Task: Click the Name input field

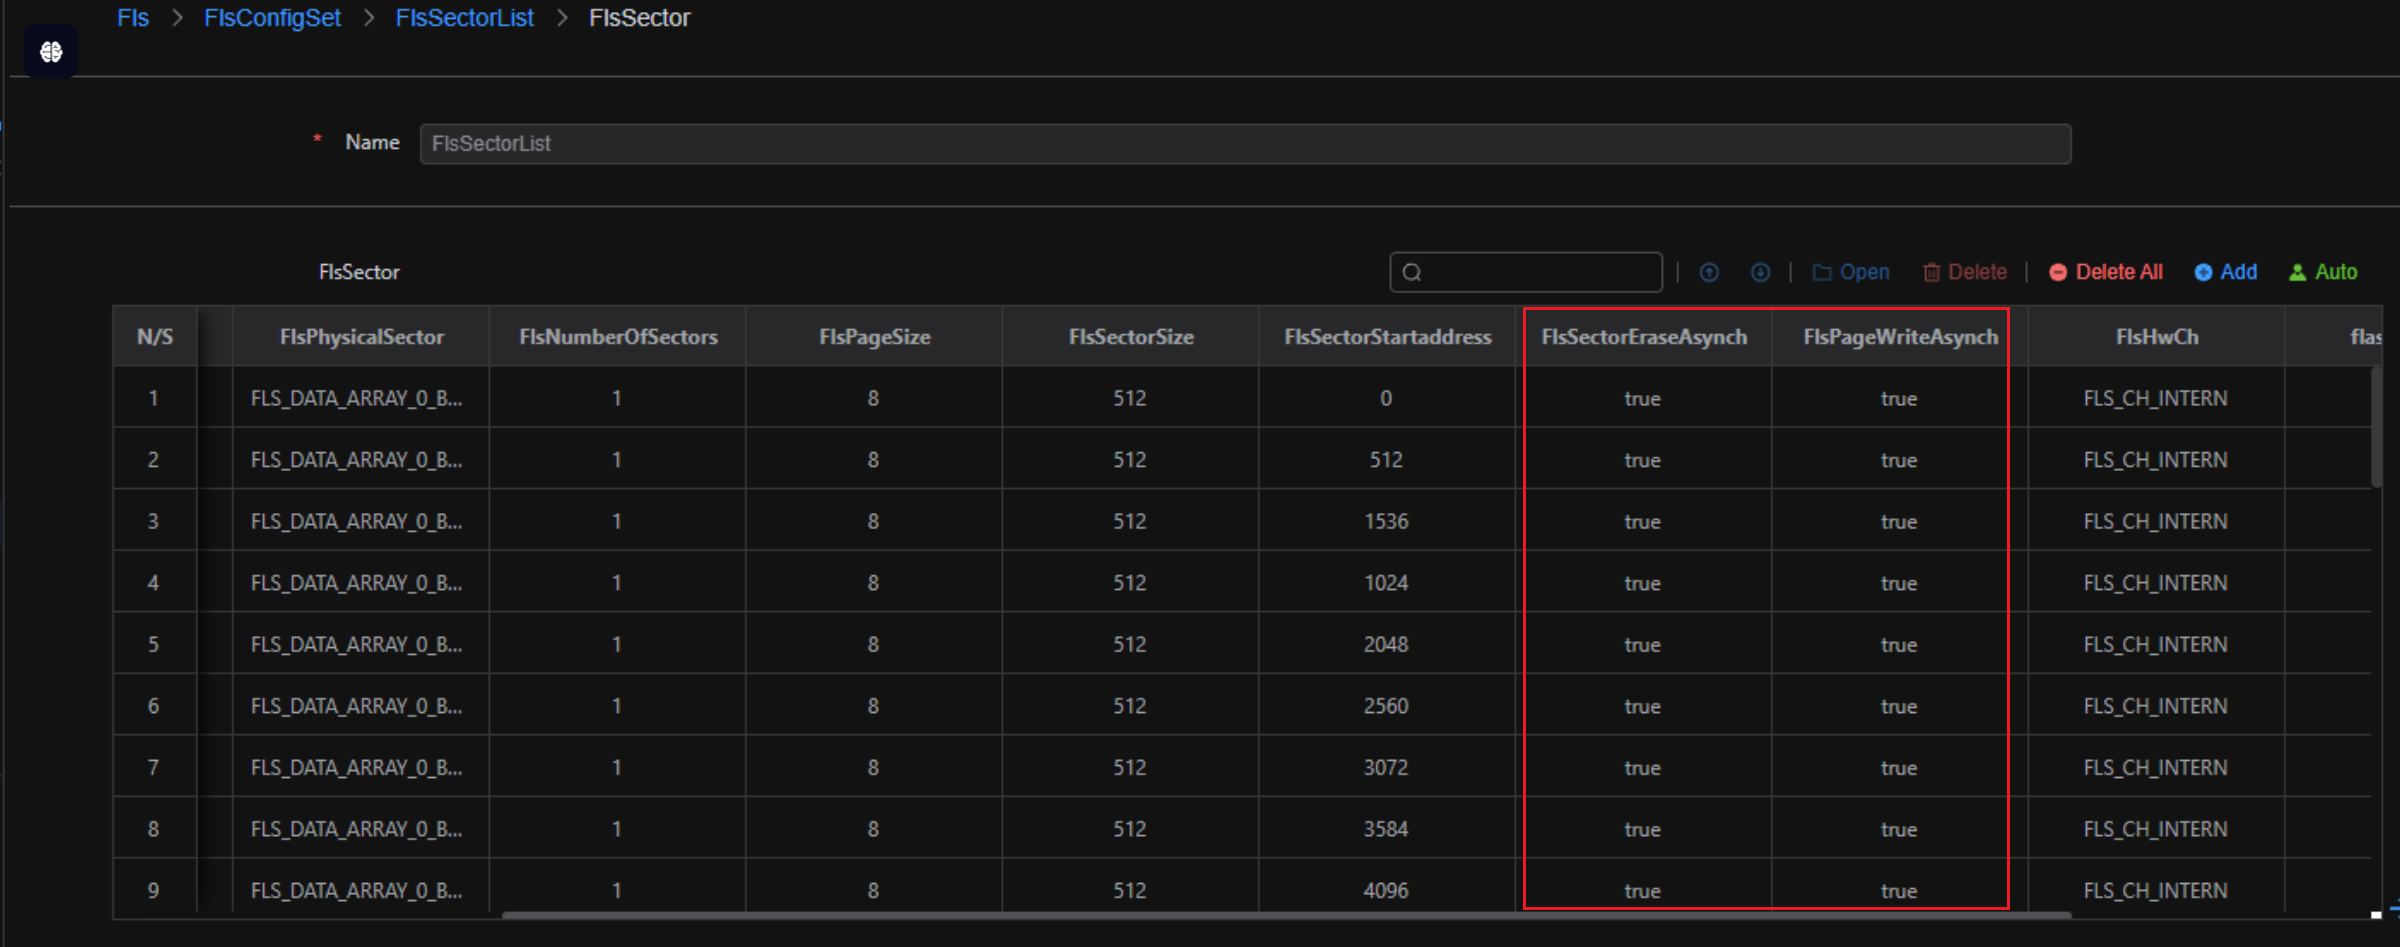Action: pos(1245,144)
